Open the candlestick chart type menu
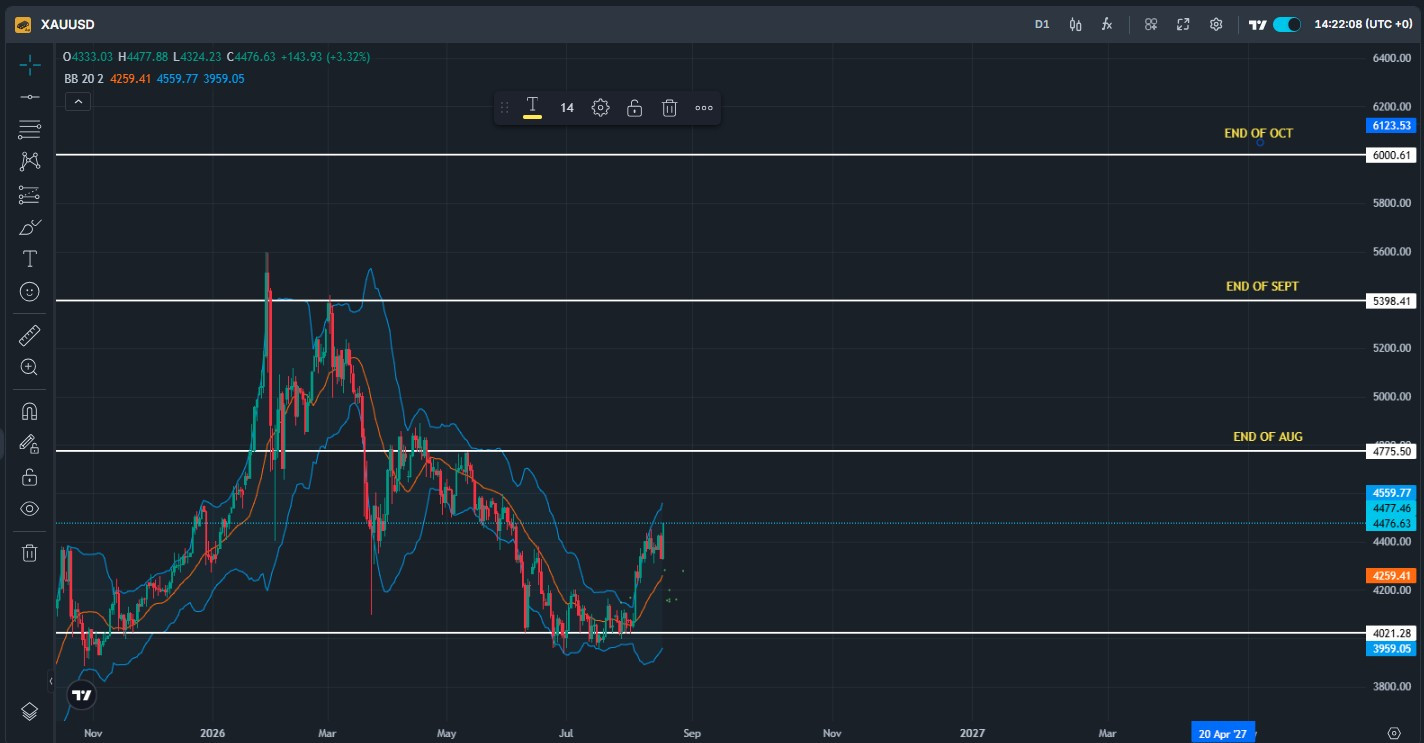Viewport: 1424px width, 743px height. click(1076, 24)
